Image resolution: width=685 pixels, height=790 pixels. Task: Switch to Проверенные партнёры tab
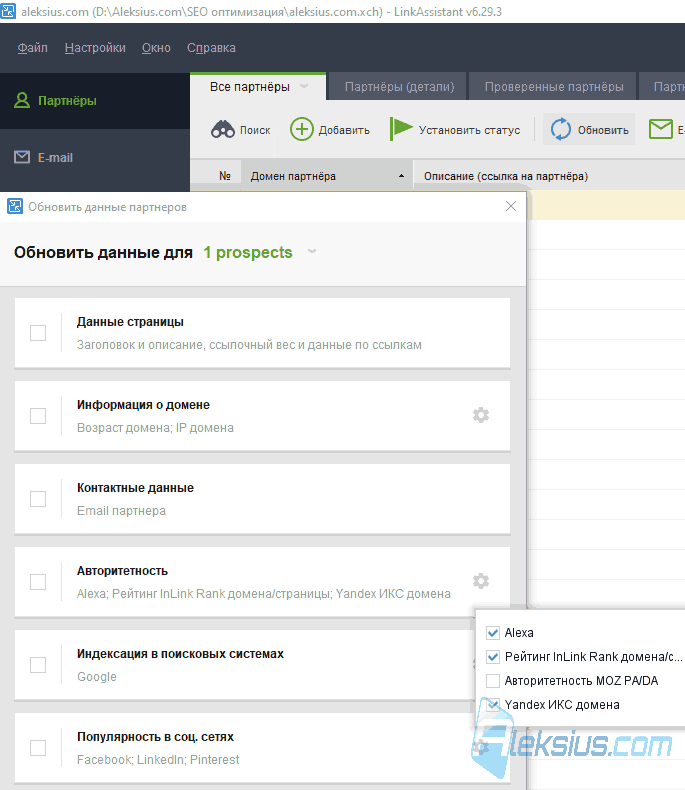click(x=554, y=87)
